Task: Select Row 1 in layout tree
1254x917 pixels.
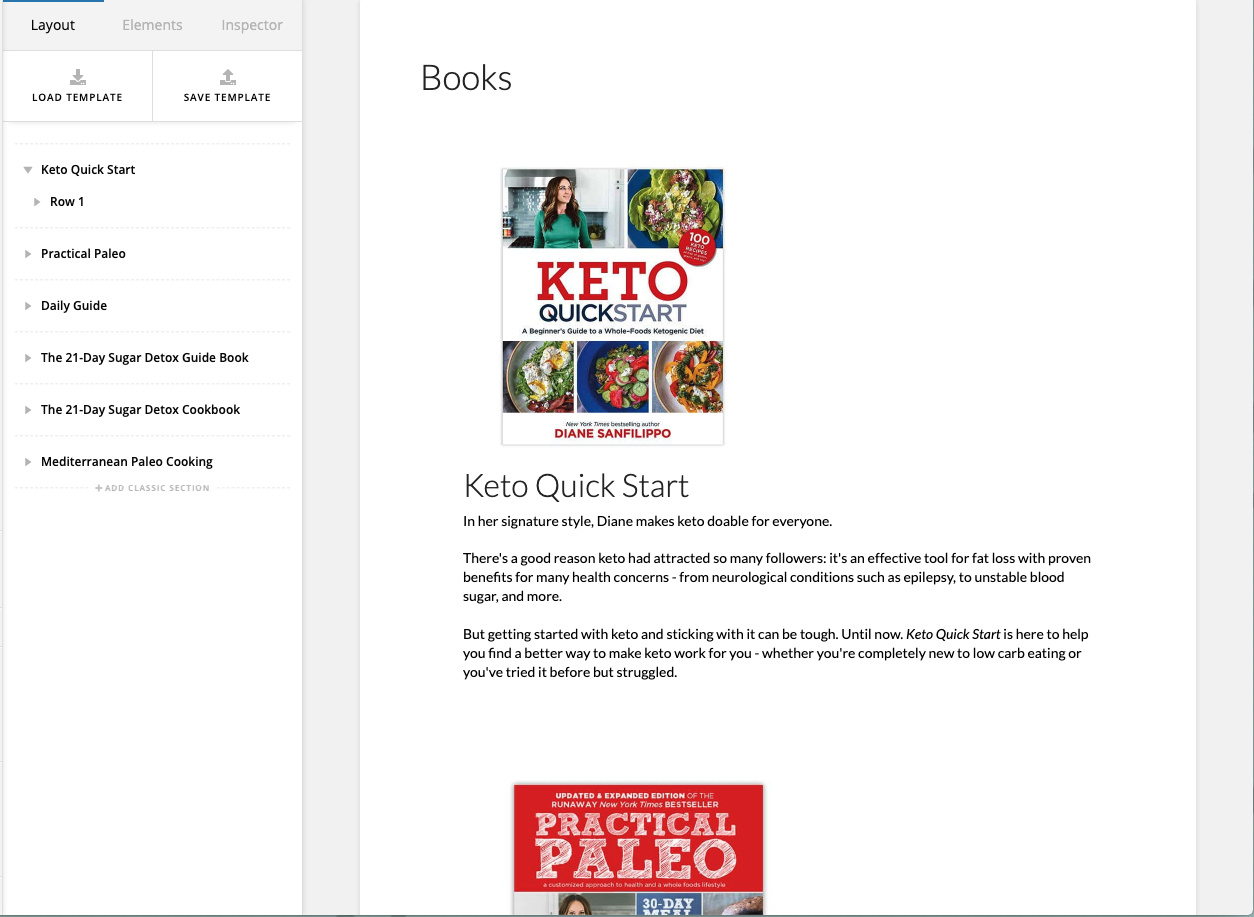Action: 67,202
